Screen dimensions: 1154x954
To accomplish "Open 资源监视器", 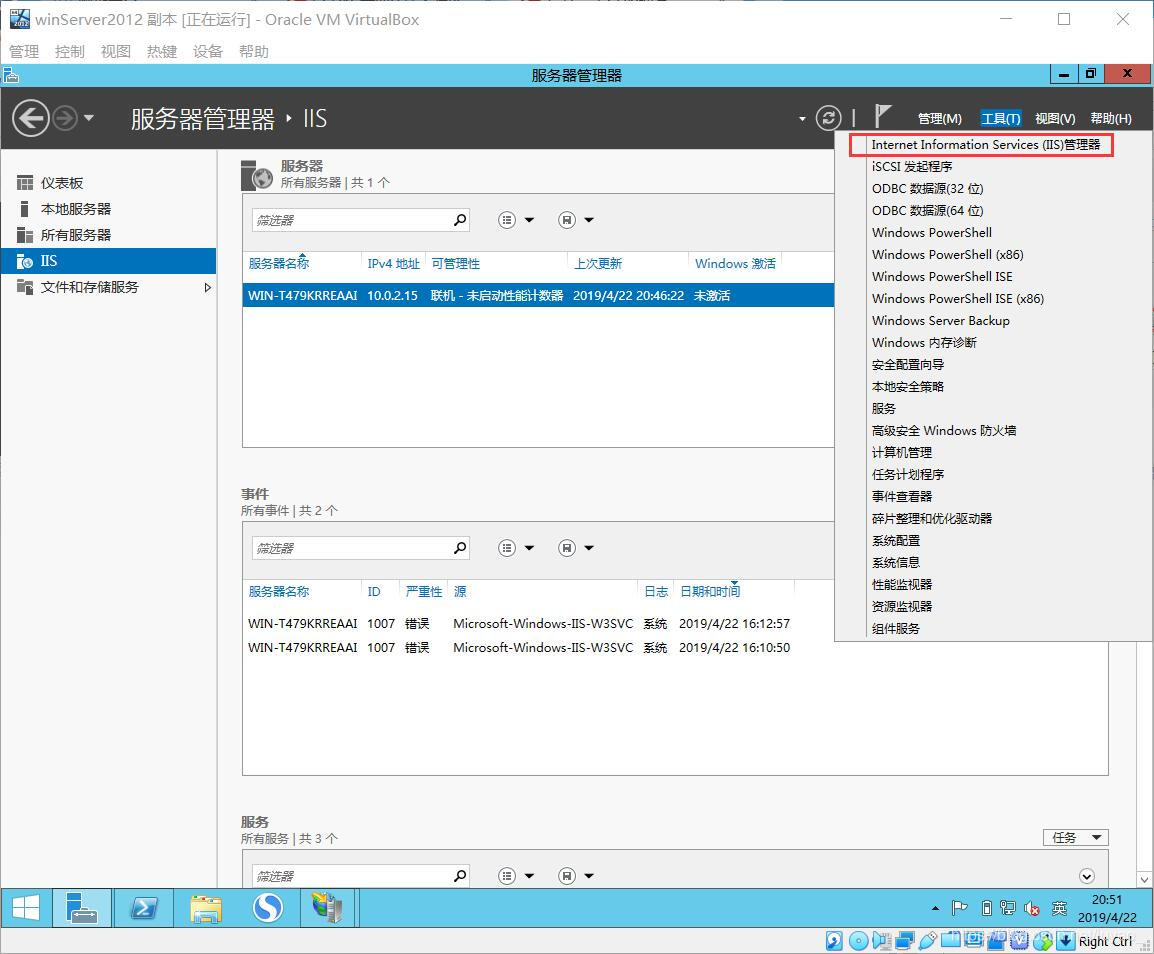I will 902,607.
